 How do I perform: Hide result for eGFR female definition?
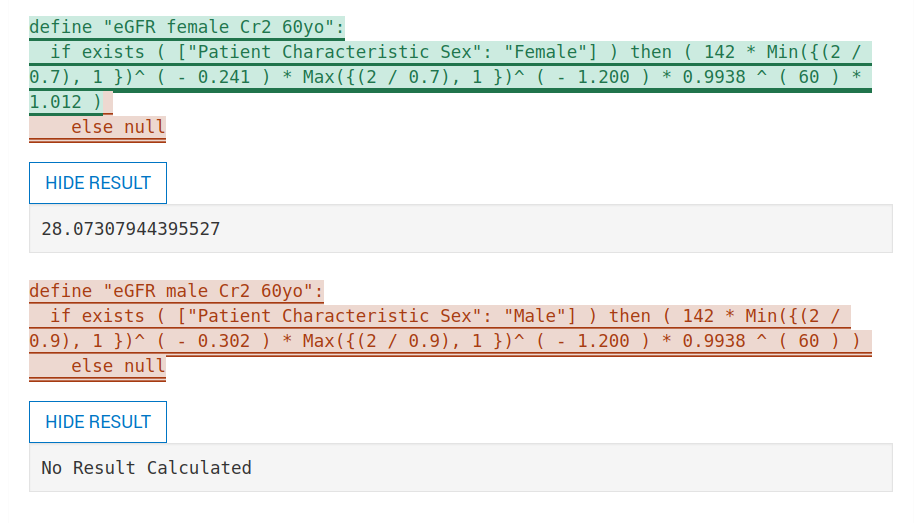(98, 183)
